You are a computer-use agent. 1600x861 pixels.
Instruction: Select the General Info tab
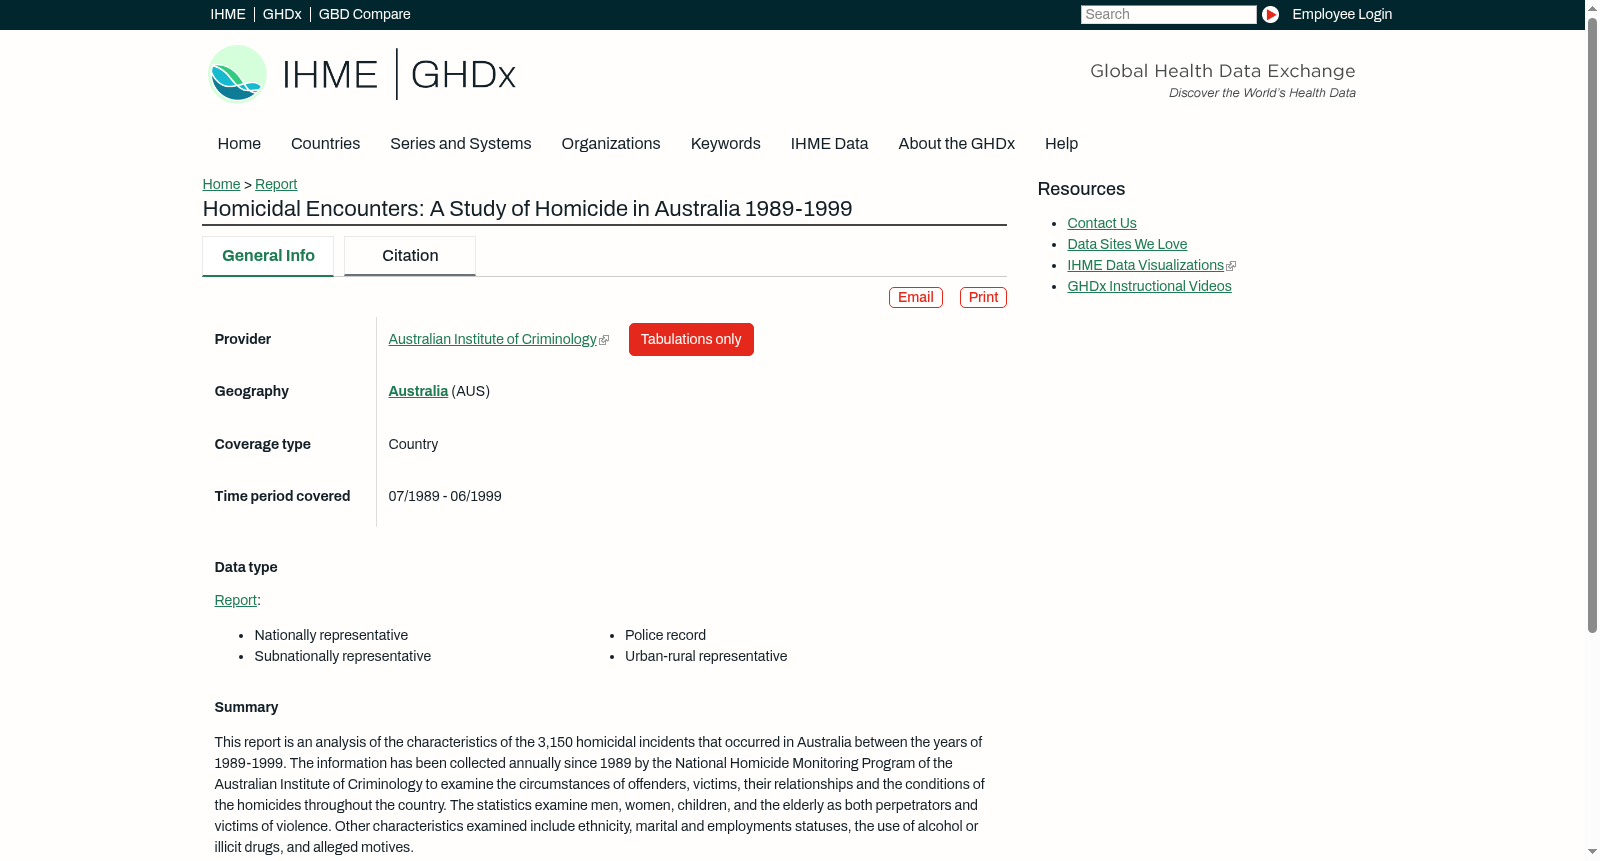[x=268, y=256]
